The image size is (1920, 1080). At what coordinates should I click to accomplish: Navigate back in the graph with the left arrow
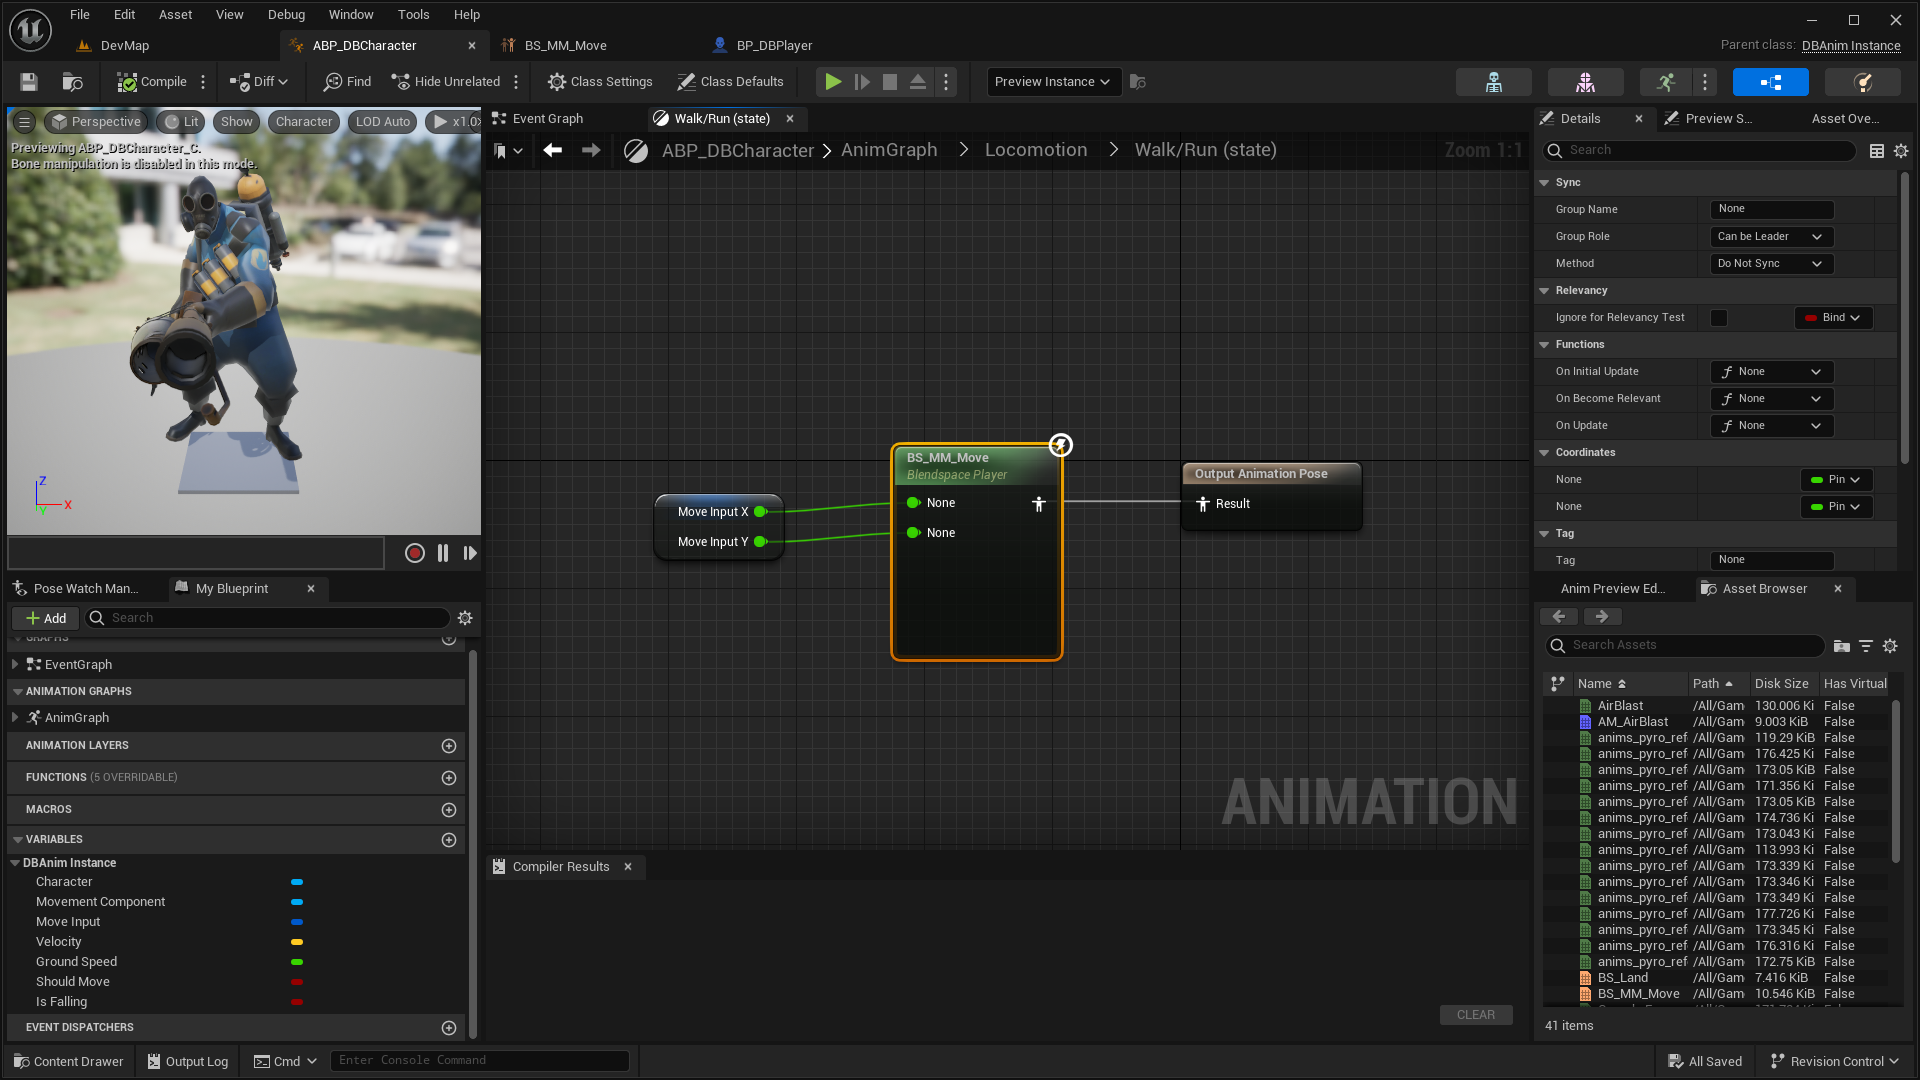click(553, 150)
